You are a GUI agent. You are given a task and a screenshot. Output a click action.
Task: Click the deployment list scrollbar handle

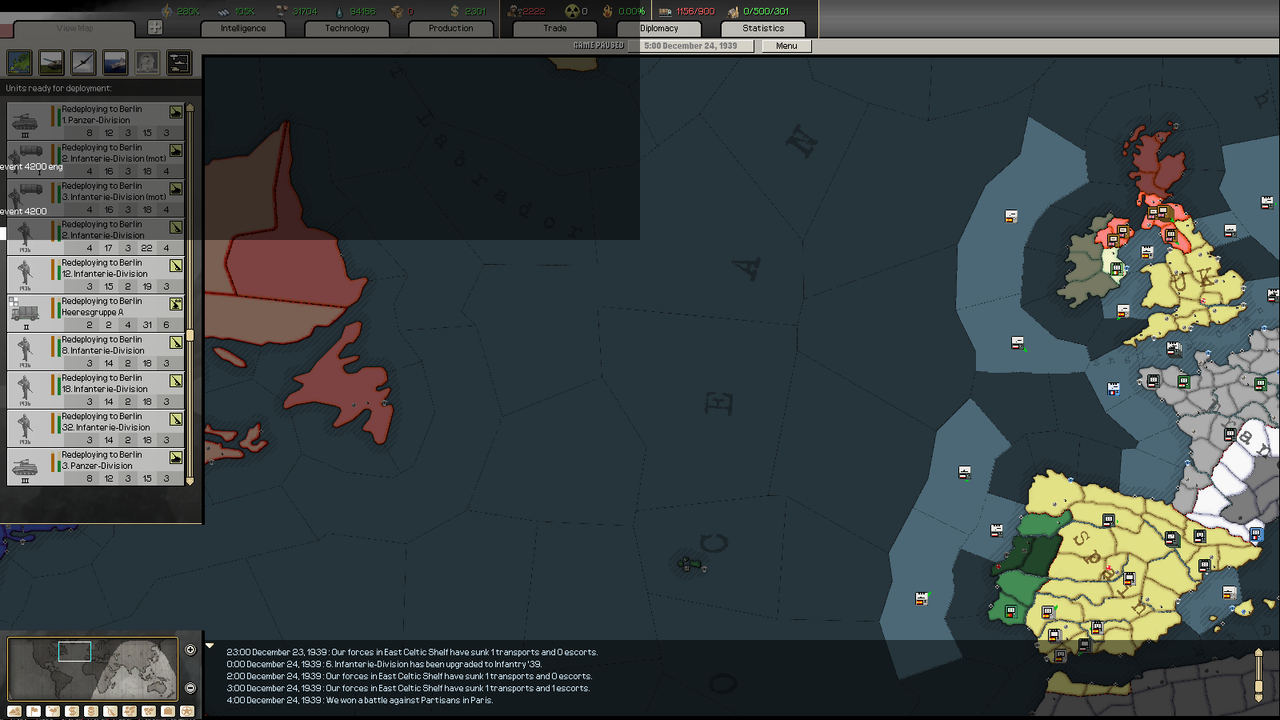coord(190,335)
